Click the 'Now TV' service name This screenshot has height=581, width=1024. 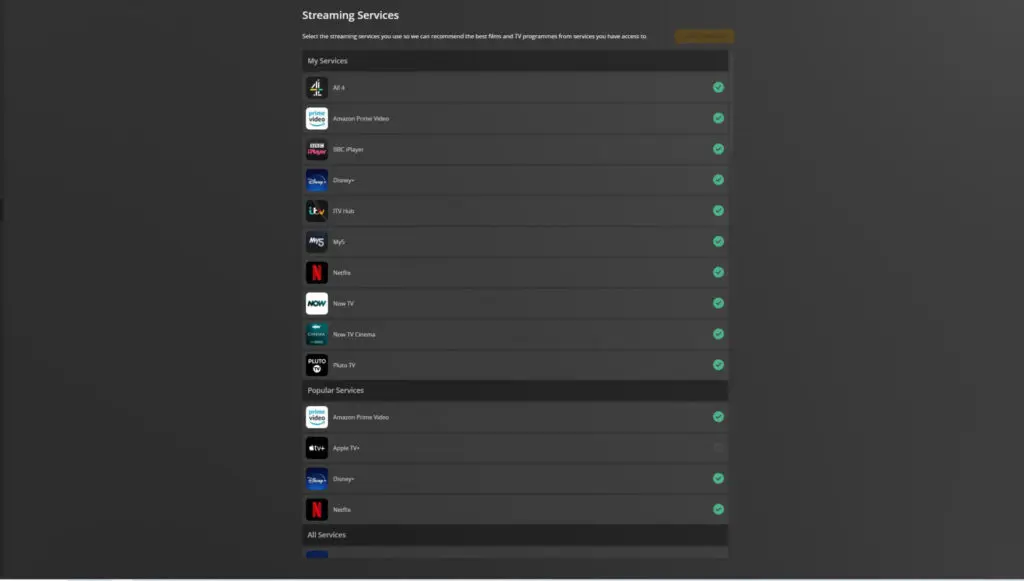(x=344, y=304)
